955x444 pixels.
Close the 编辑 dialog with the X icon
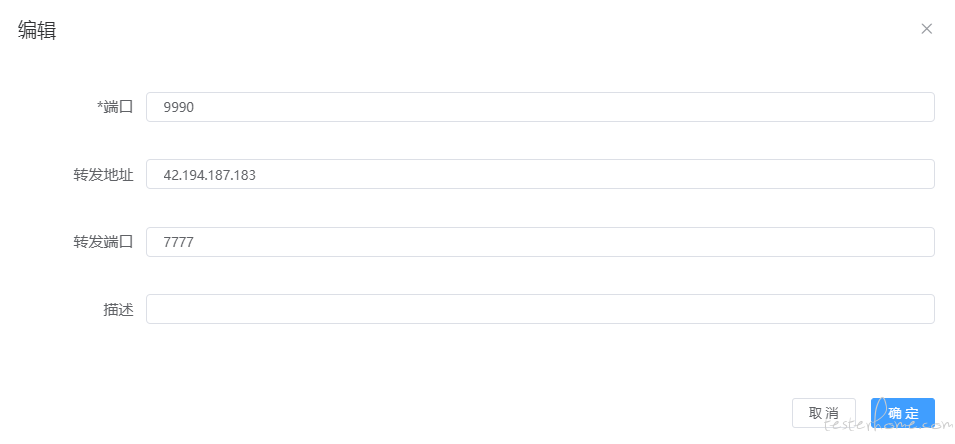coord(926,29)
